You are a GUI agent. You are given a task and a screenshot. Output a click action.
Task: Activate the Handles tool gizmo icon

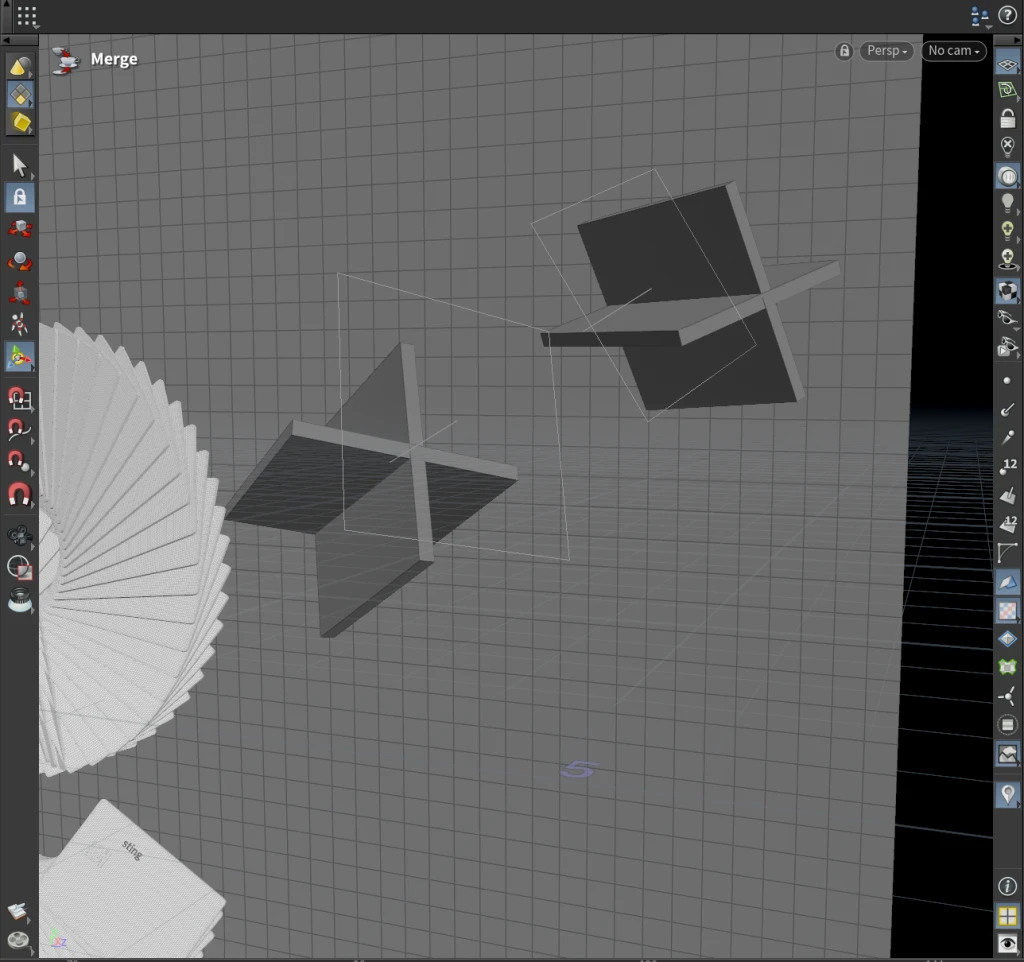[x=20, y=357]
